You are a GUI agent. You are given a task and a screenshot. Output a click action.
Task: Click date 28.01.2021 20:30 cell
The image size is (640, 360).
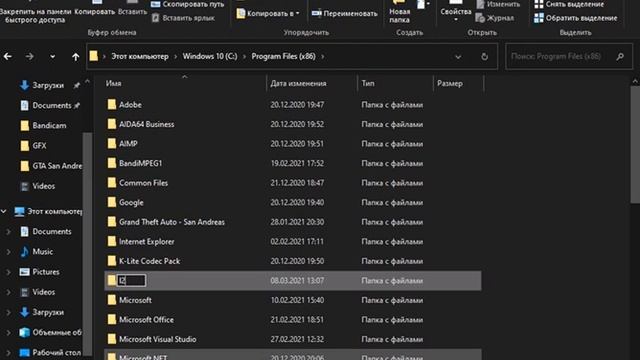click(297, 222)
